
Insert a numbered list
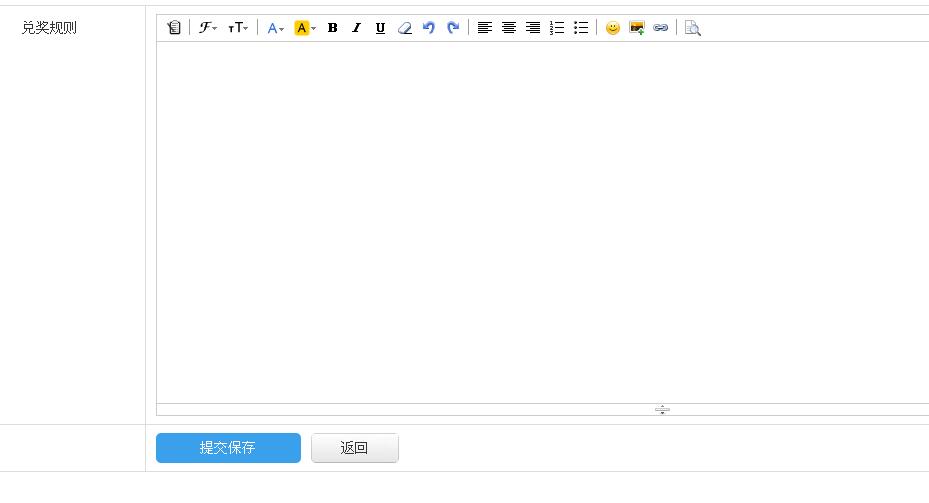557,28
